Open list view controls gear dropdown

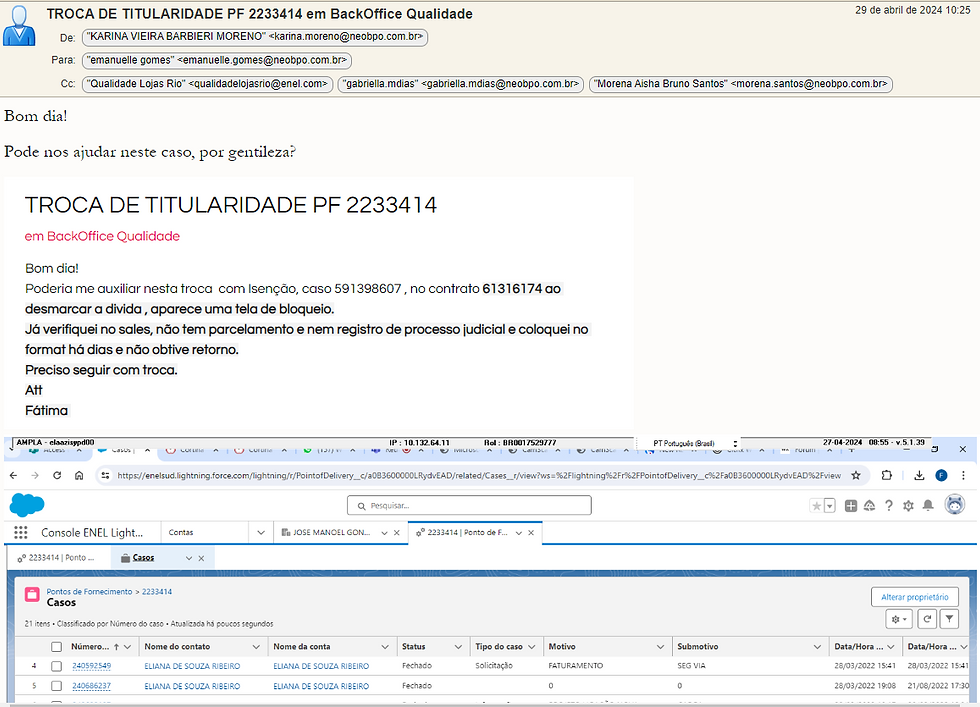pos(899,619)
